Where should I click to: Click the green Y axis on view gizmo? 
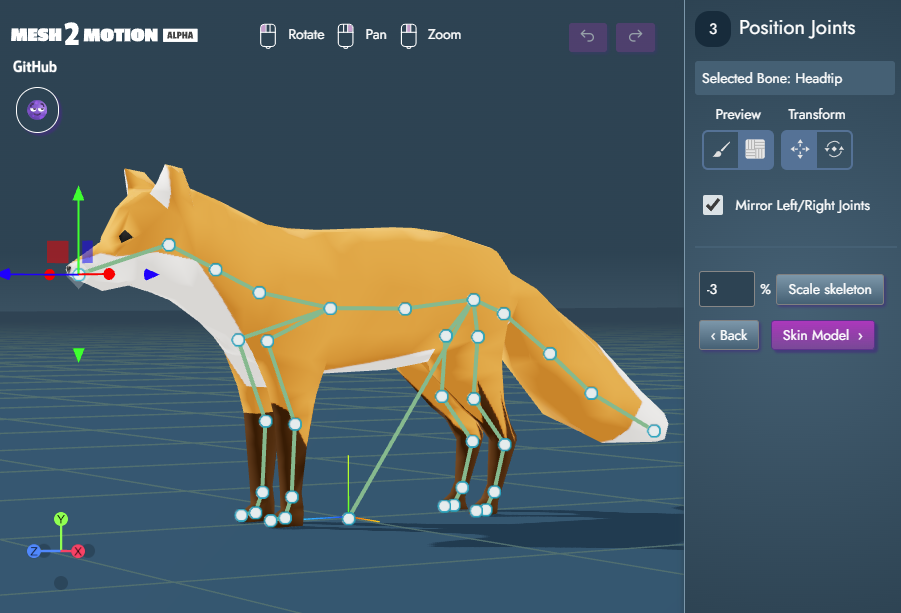[61, 519]
